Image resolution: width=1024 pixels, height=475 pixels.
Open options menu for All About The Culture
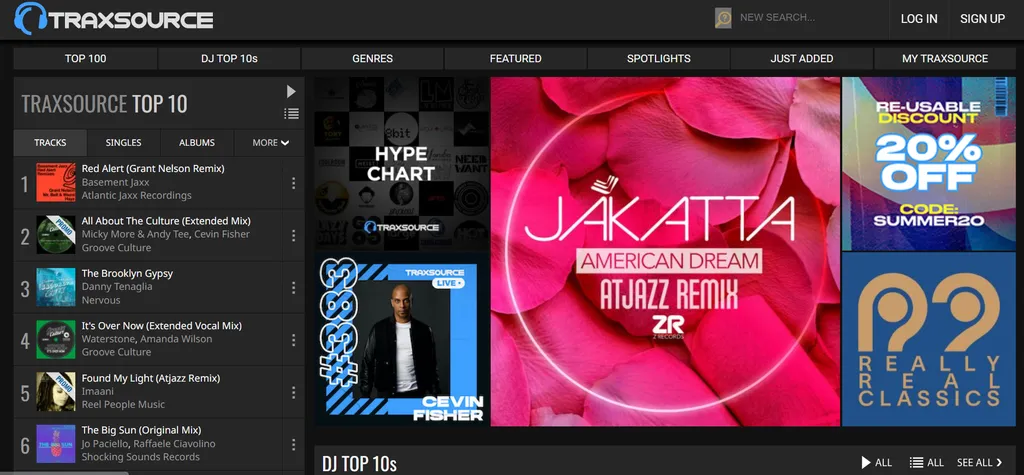tap(293, 235)
